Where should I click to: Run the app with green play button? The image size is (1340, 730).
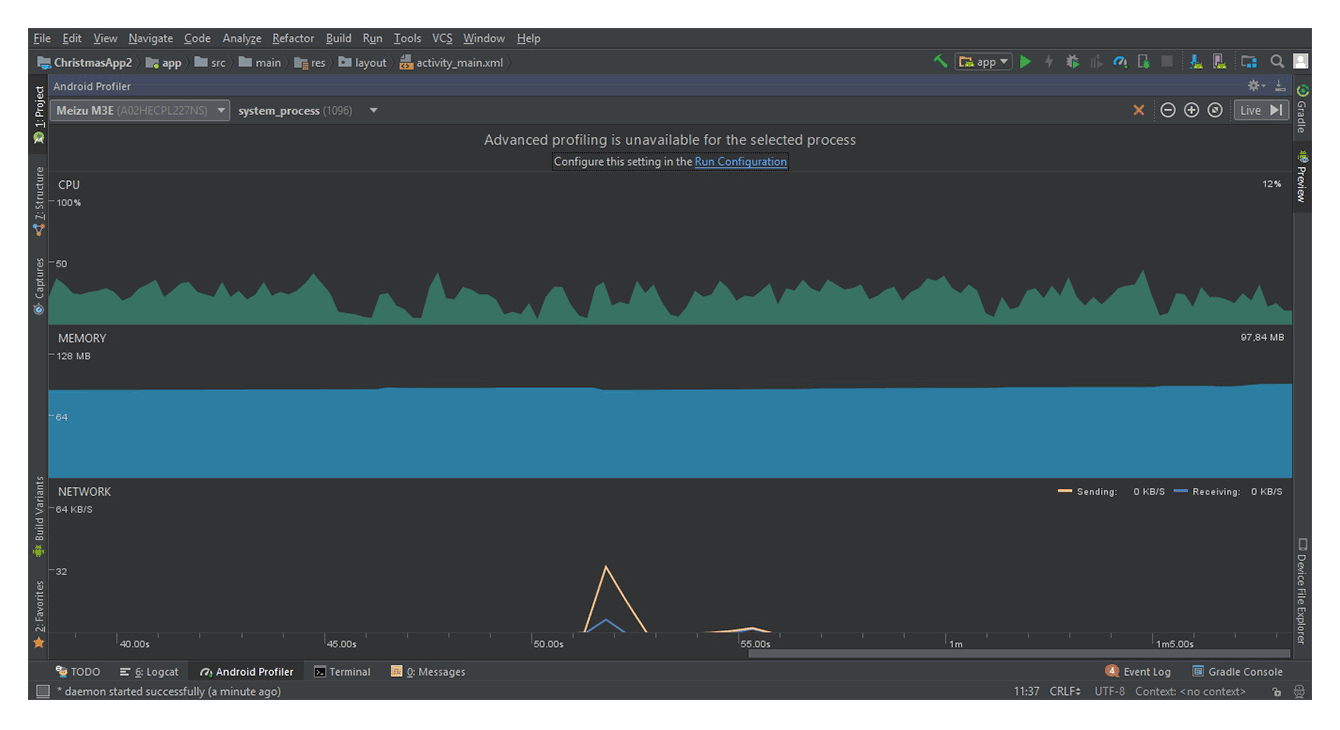point(1025,62)
